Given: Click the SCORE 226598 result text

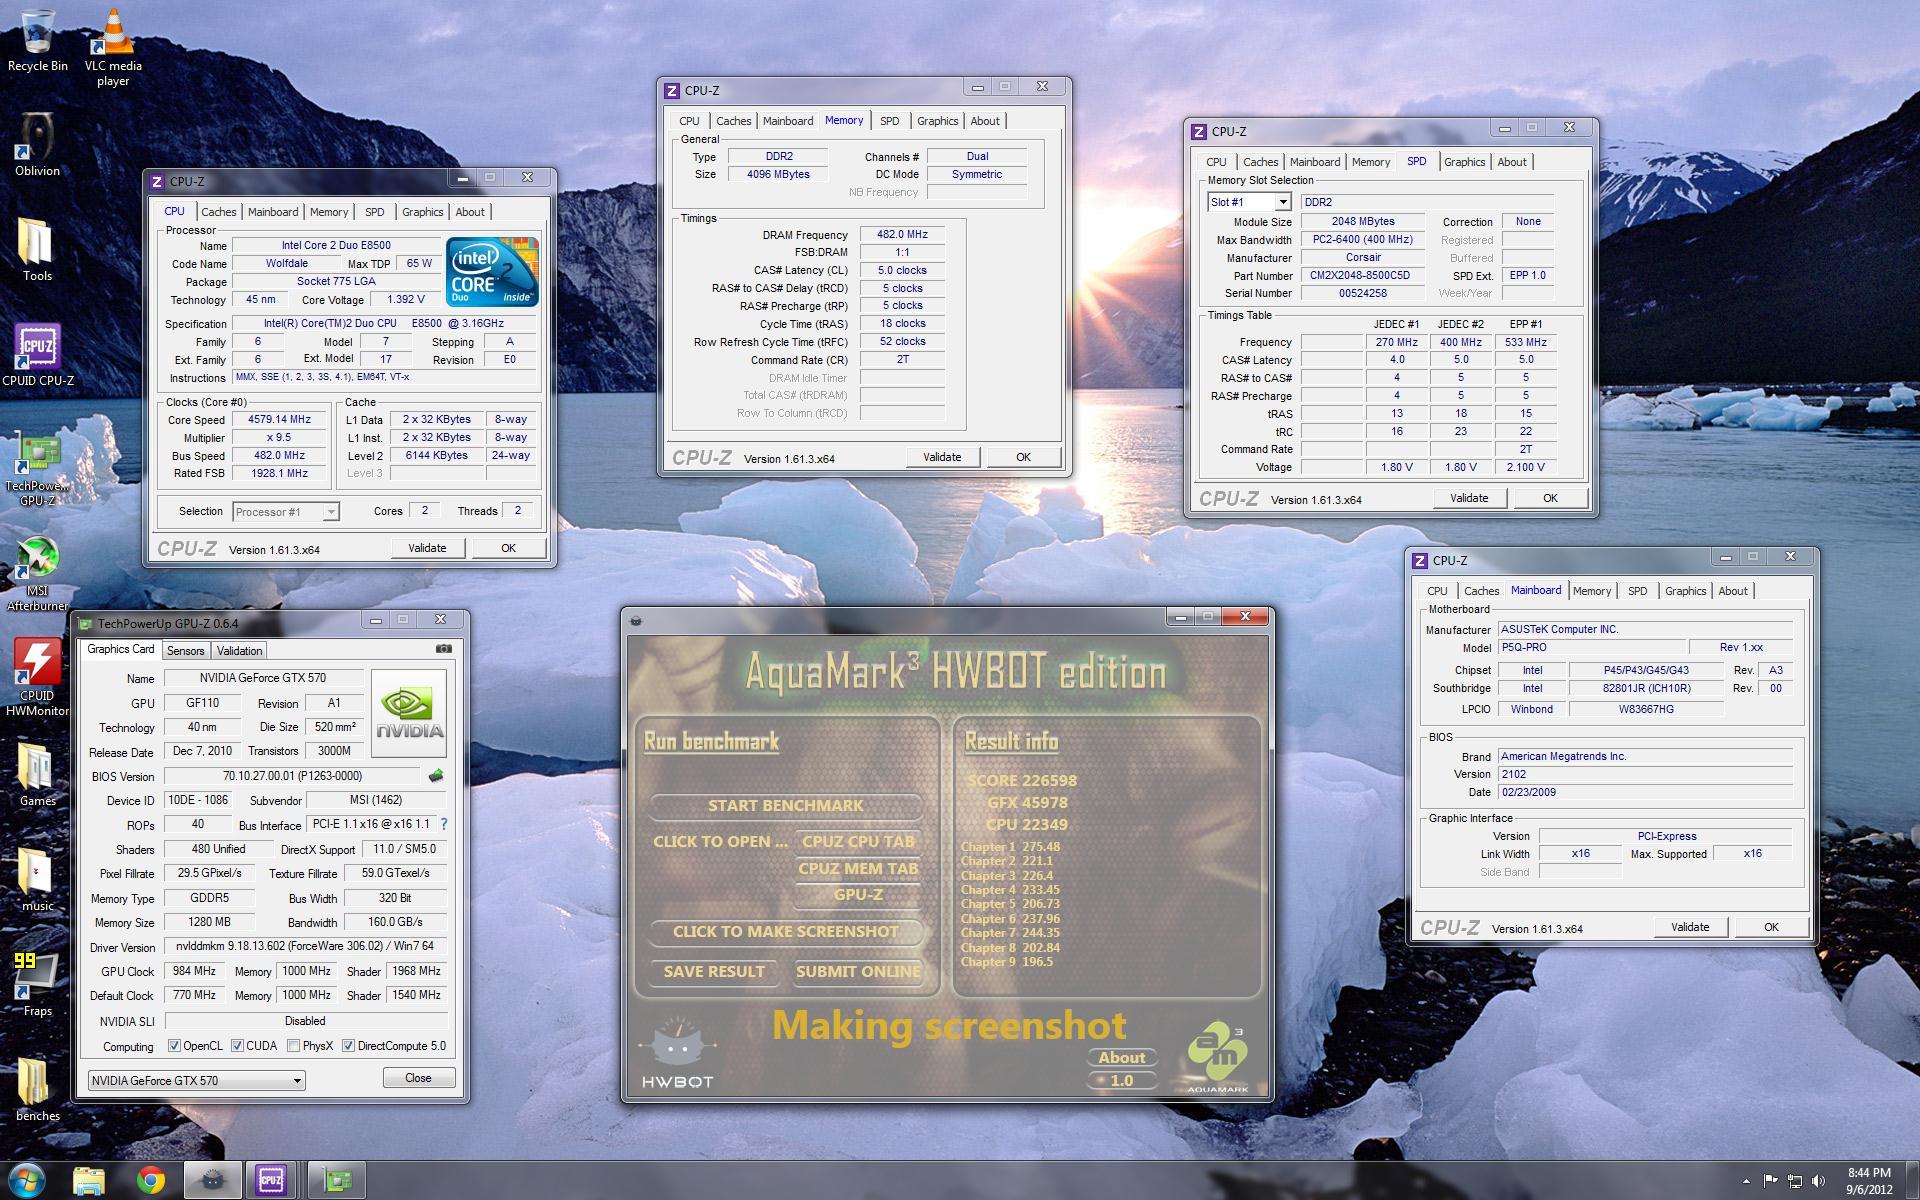Looking at the screenshot, I should click(1022, 781).
